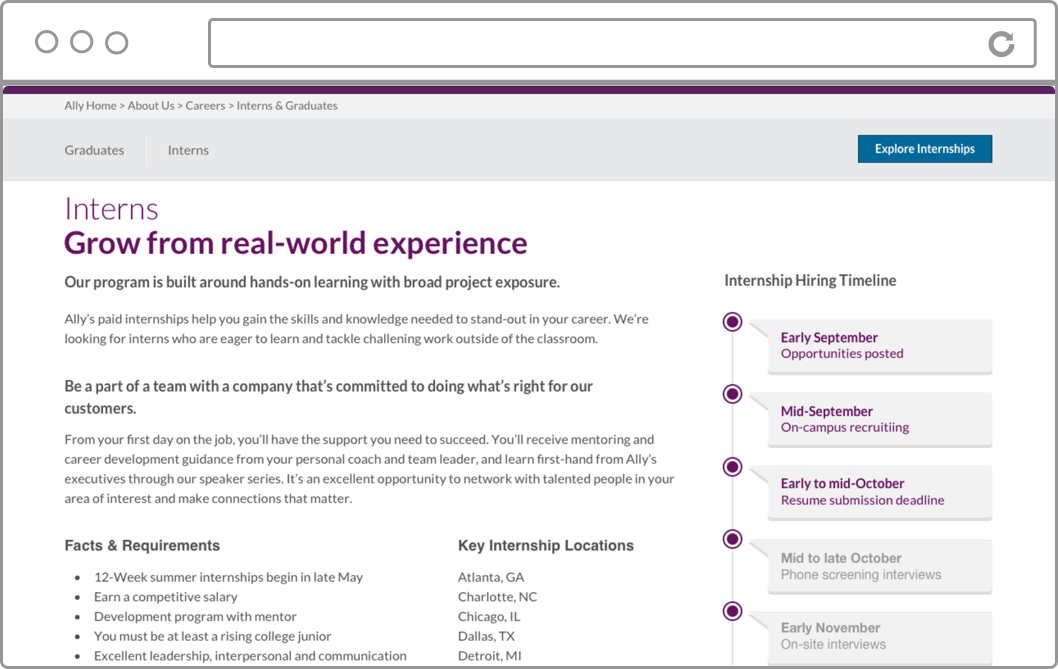Click the second browser window control circle

pos(82,42)
